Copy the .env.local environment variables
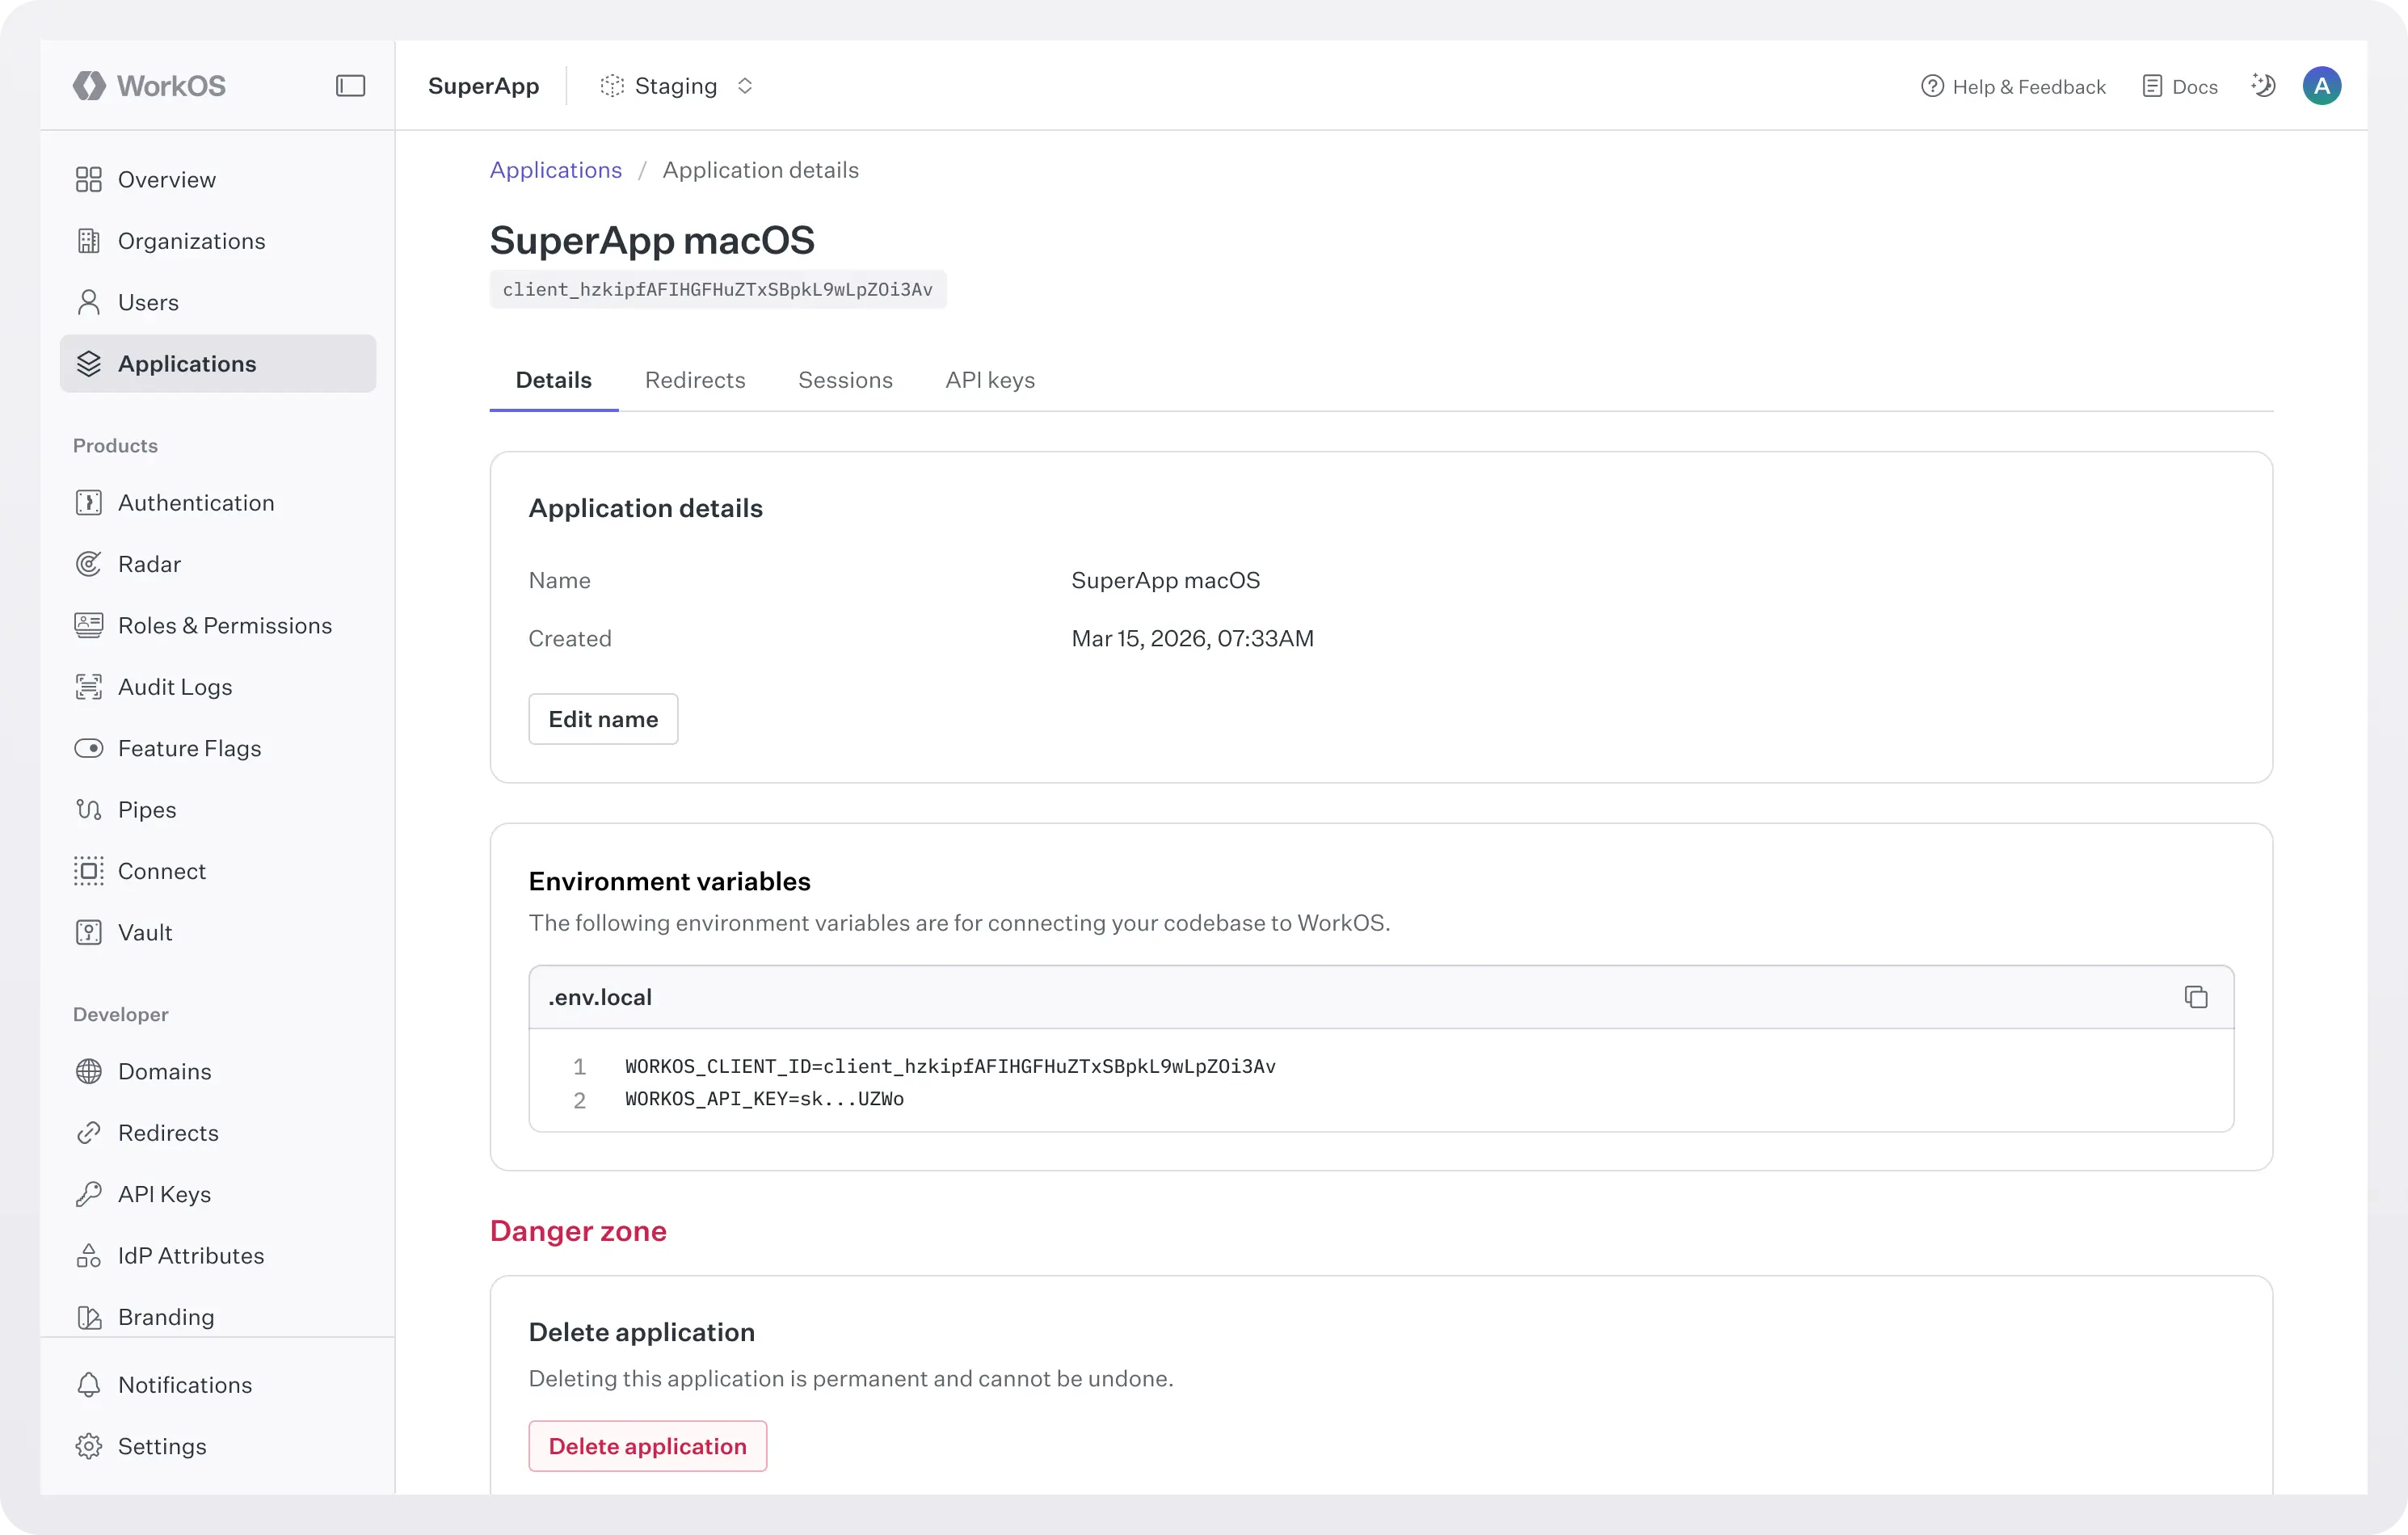 (2196, 996)
